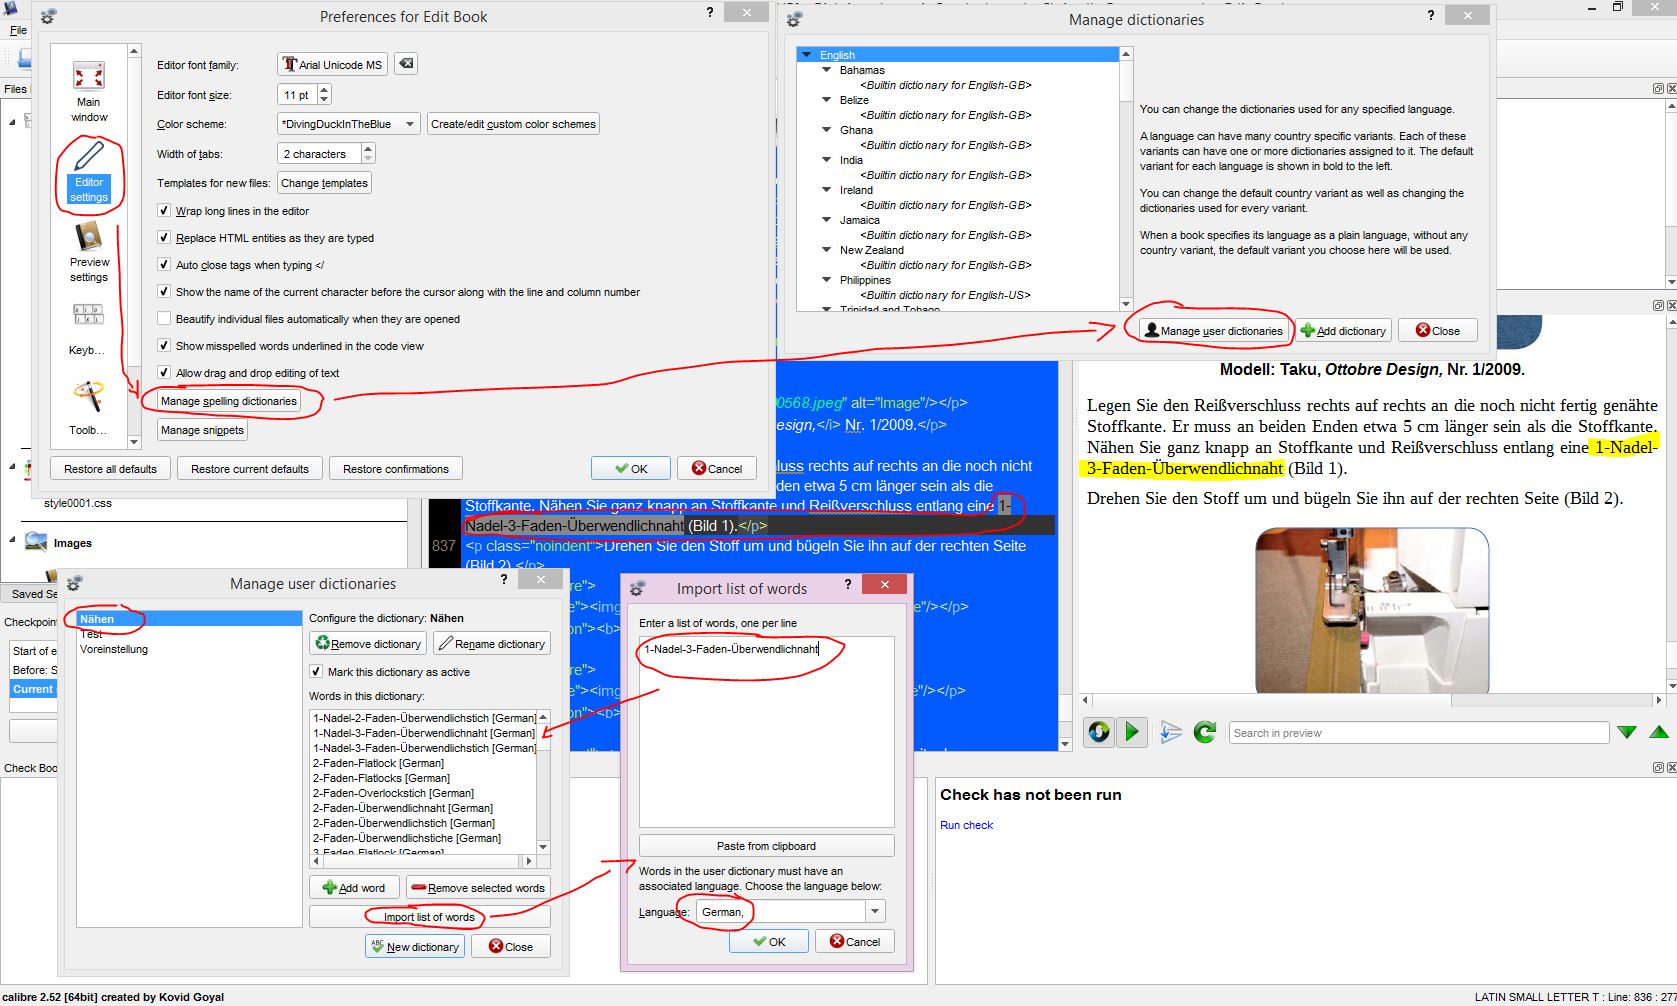Toggle Show misspelled words underlined

tap(164, 346)
